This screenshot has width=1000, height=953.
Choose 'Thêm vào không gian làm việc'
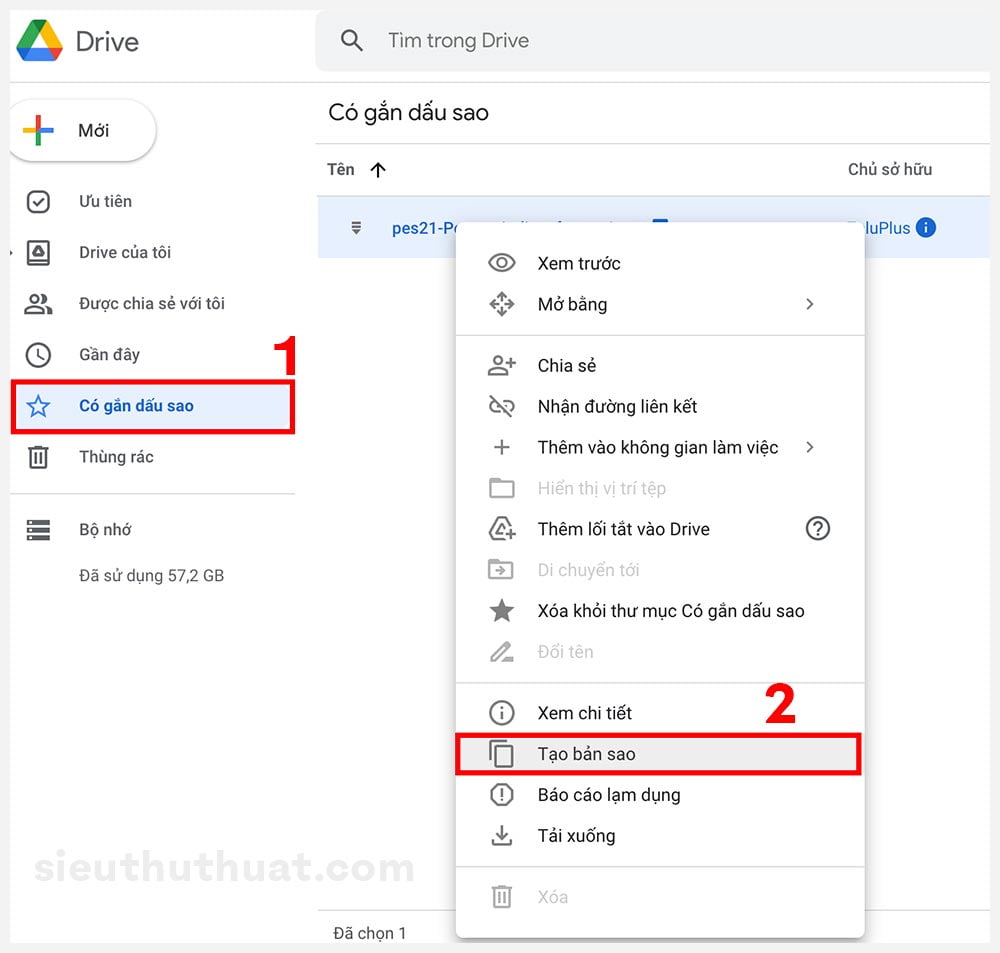pos(660,447)
